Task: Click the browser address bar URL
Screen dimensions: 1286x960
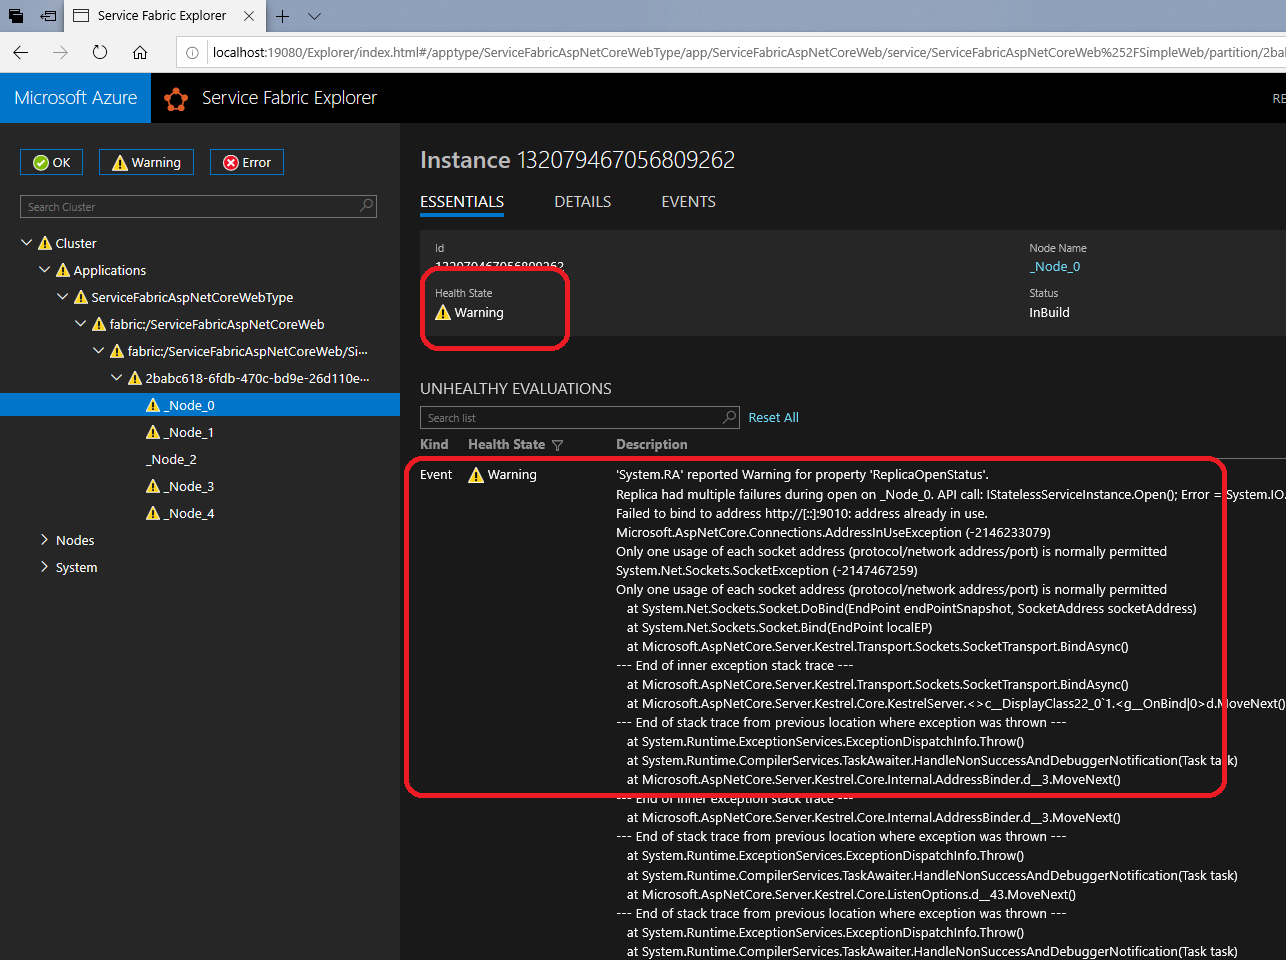Action: [748, 52]
